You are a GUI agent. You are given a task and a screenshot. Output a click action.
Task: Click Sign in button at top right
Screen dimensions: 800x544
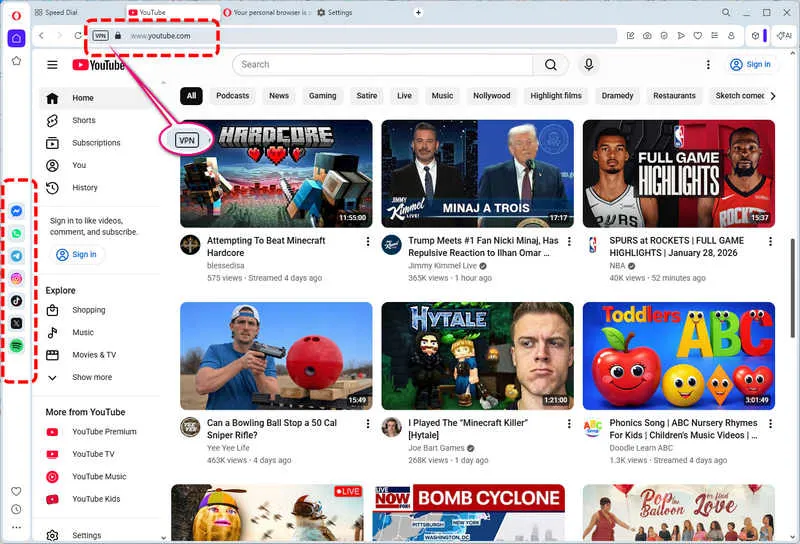(751, 65)
